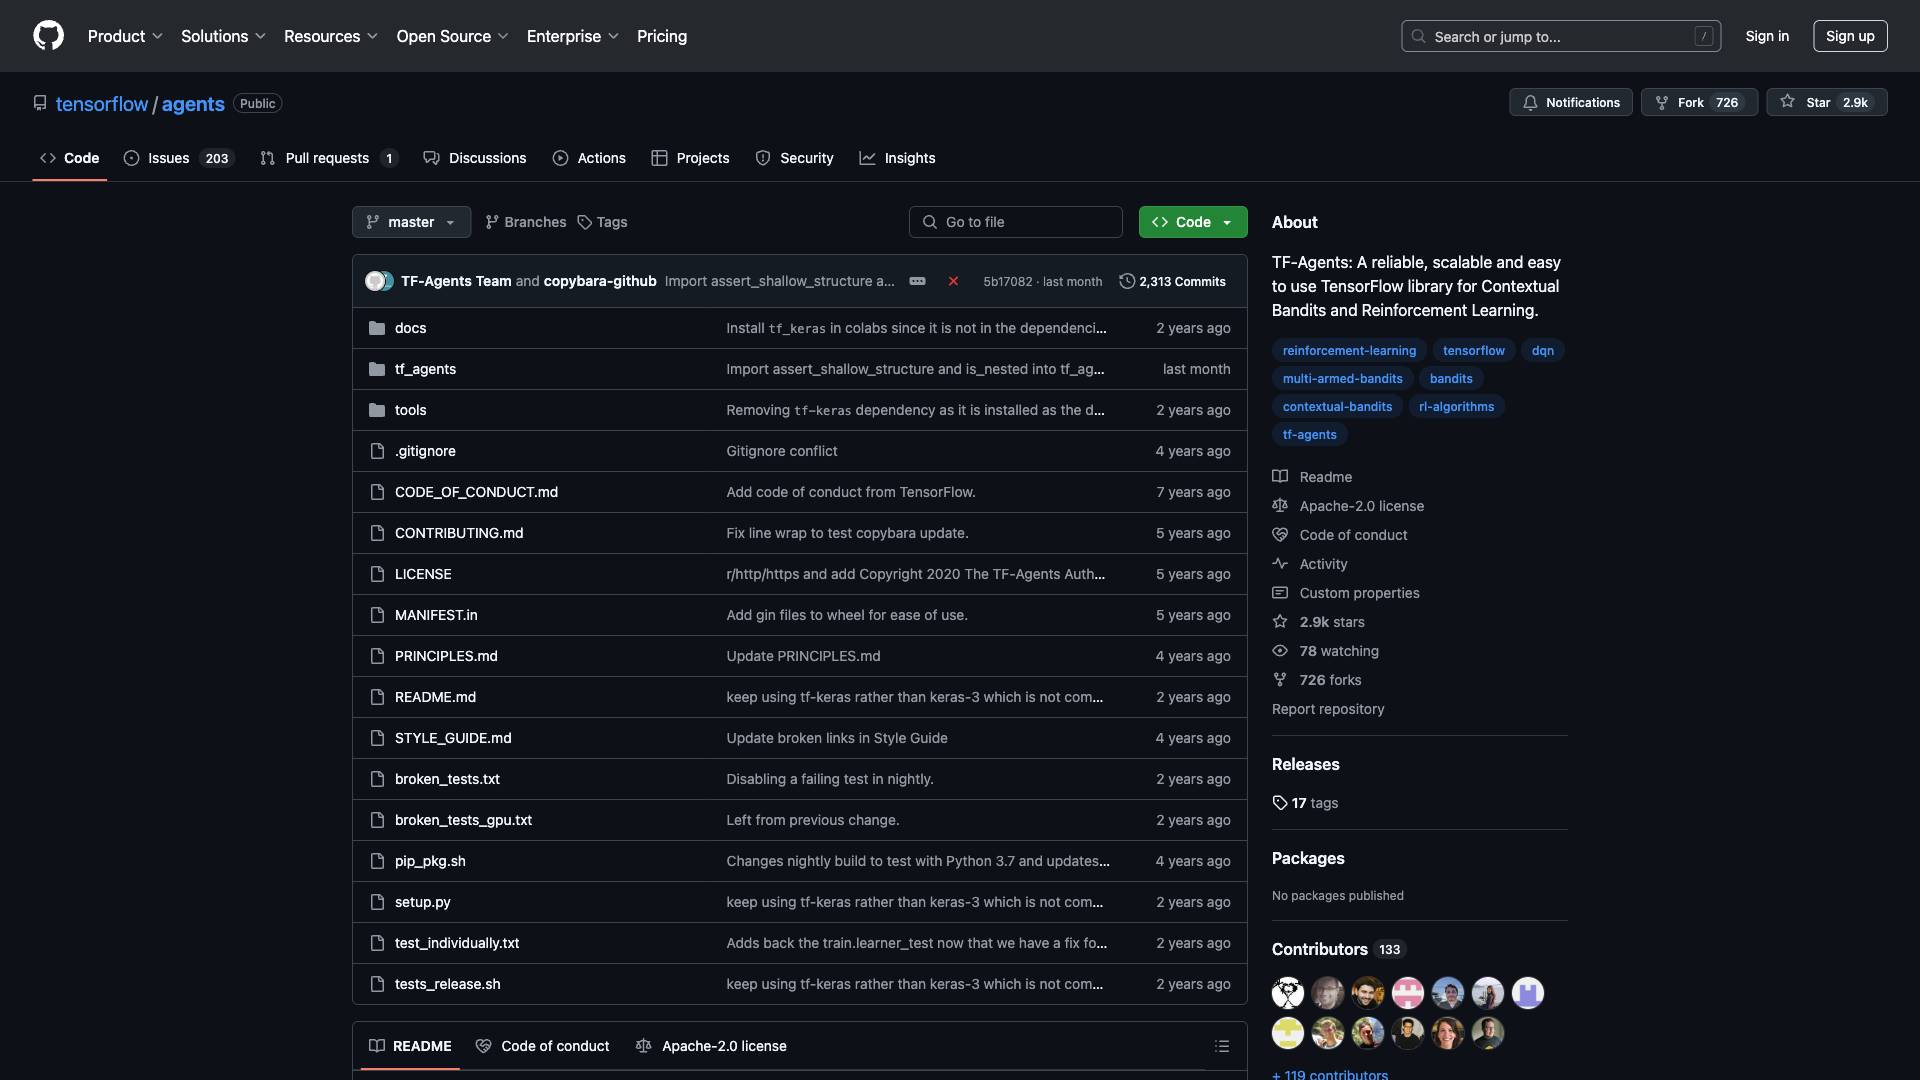Open the Tags list

(x=602, y=222)
